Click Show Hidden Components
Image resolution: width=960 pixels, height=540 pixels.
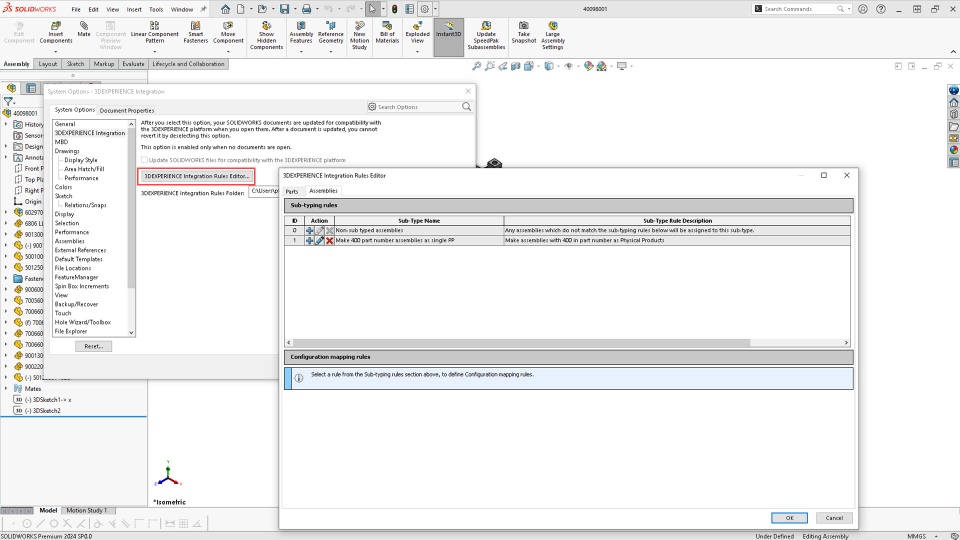coord(266,36)
